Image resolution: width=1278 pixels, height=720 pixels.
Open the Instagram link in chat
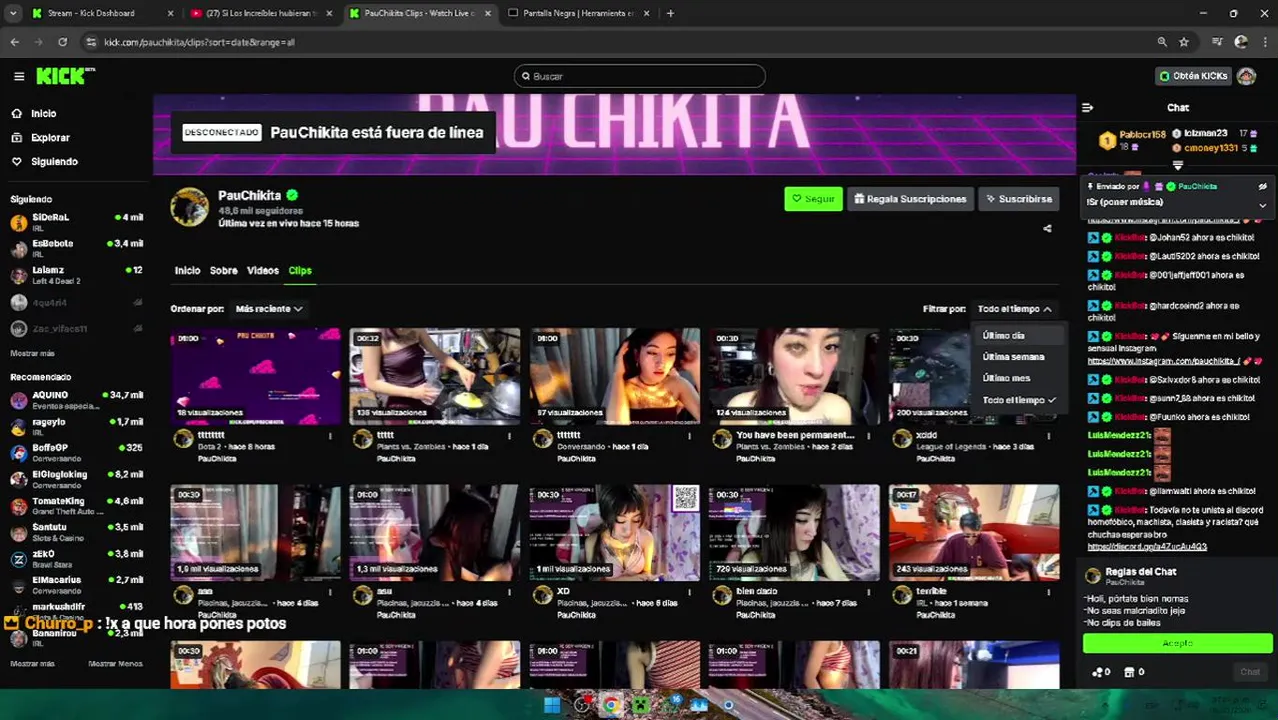pos(1163,361)
